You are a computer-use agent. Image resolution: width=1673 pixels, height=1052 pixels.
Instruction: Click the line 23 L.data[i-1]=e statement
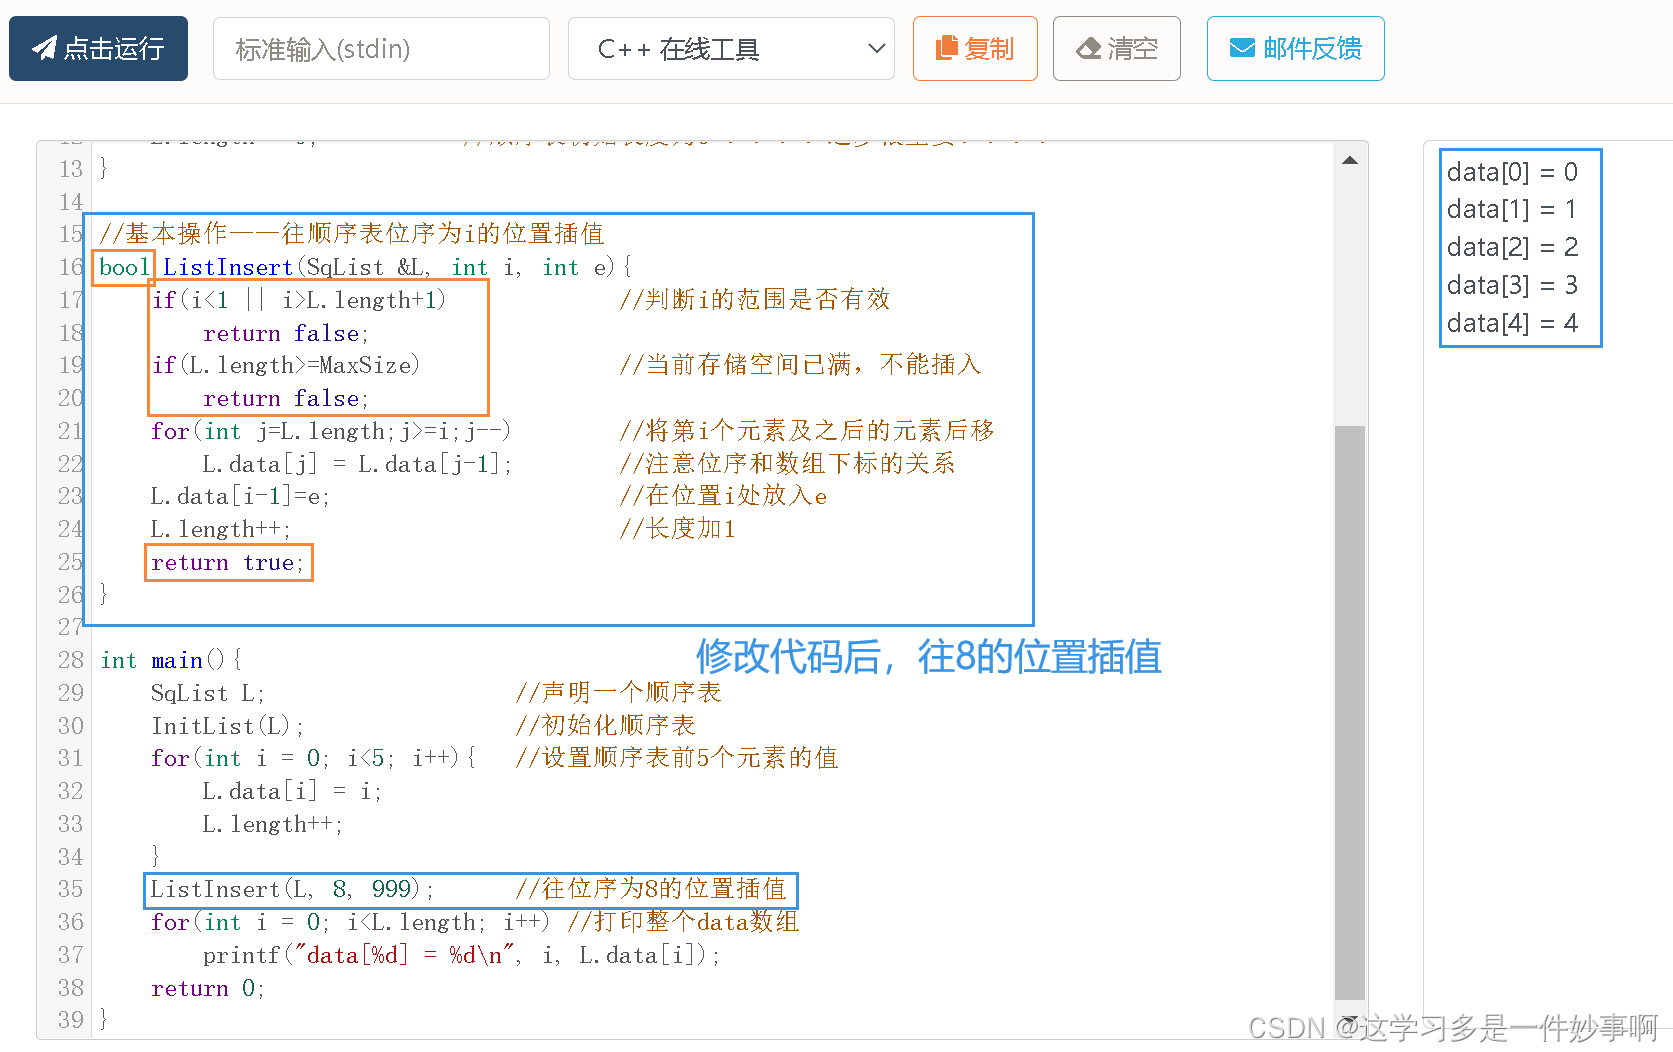(240, 496)
